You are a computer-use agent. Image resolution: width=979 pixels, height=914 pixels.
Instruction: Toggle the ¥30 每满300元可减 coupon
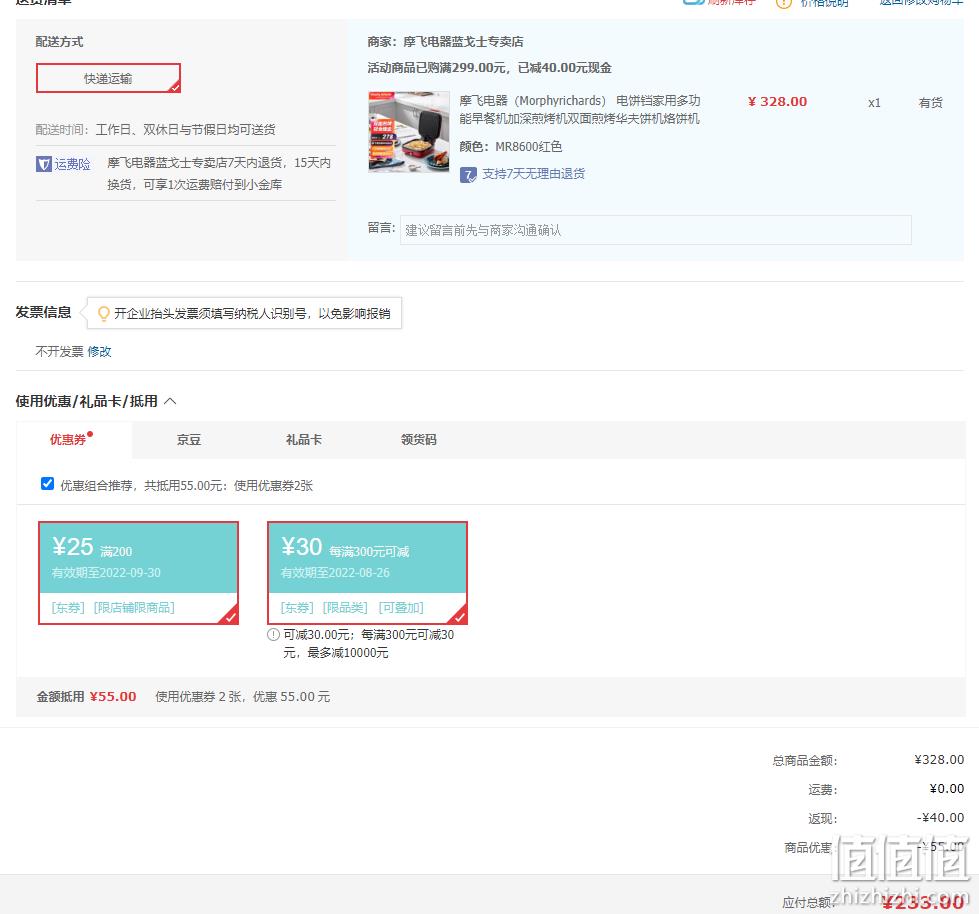[x=368, y=572]
